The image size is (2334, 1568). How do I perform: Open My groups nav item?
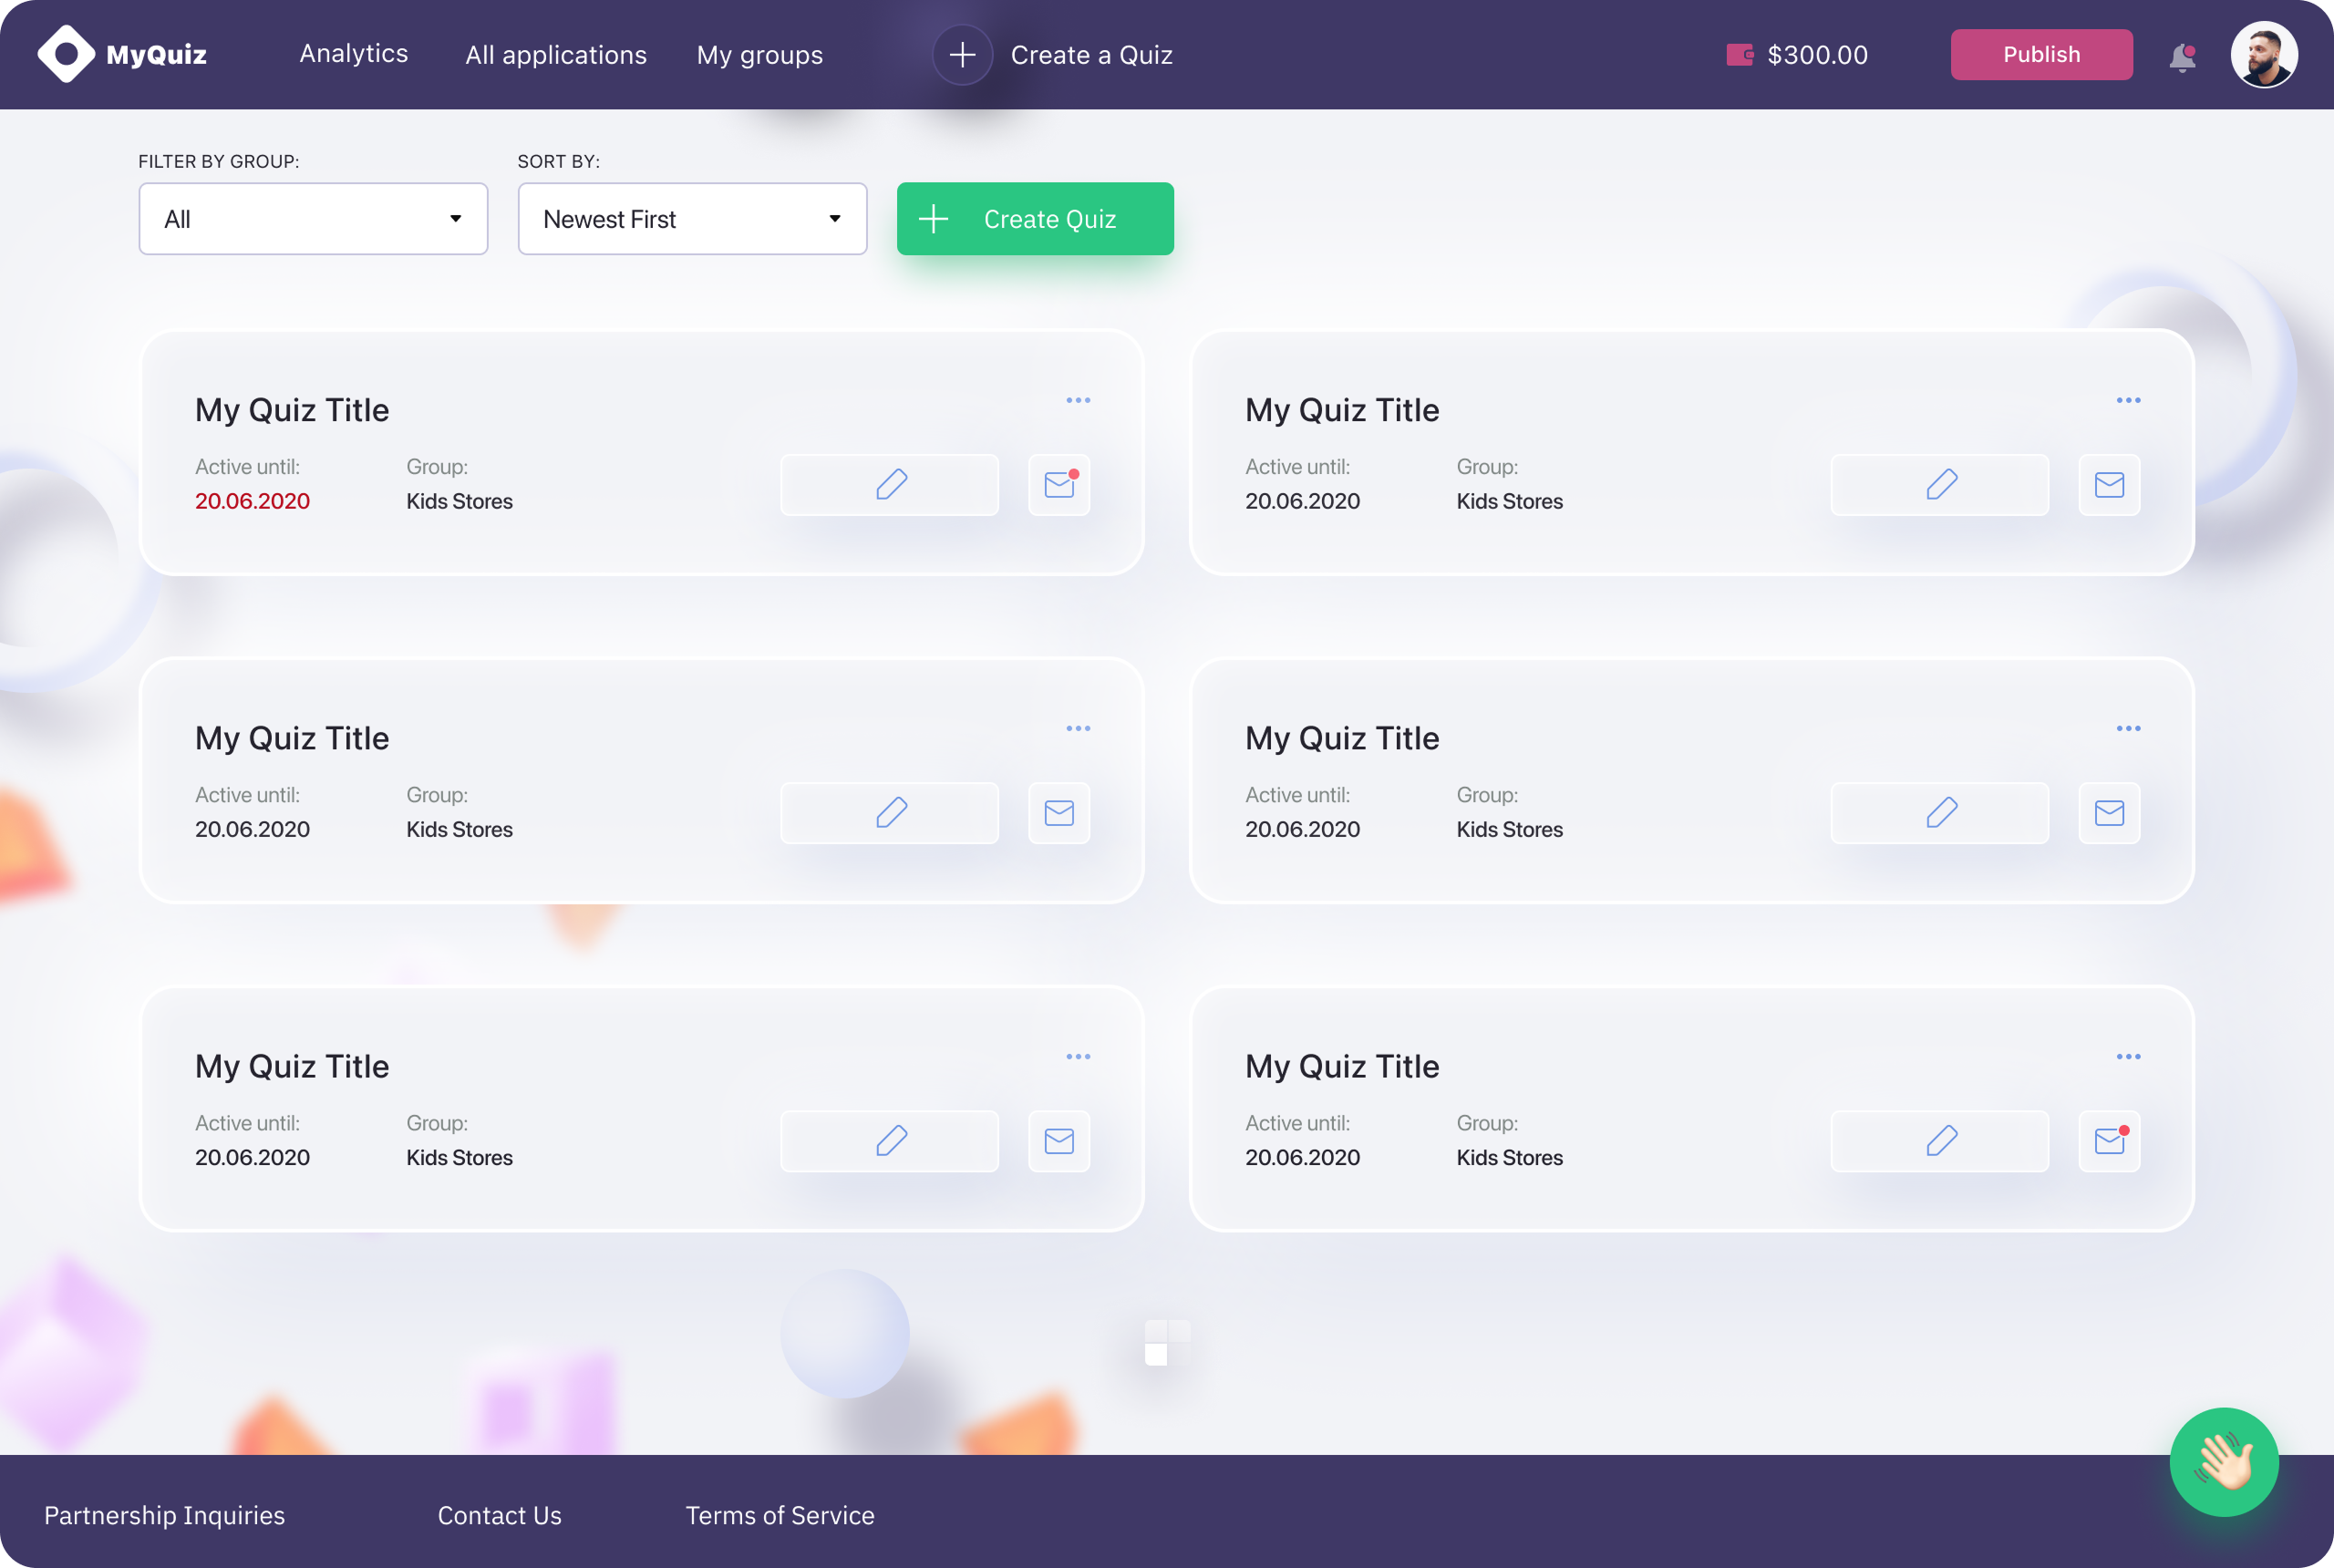click(x=760, y=55)
